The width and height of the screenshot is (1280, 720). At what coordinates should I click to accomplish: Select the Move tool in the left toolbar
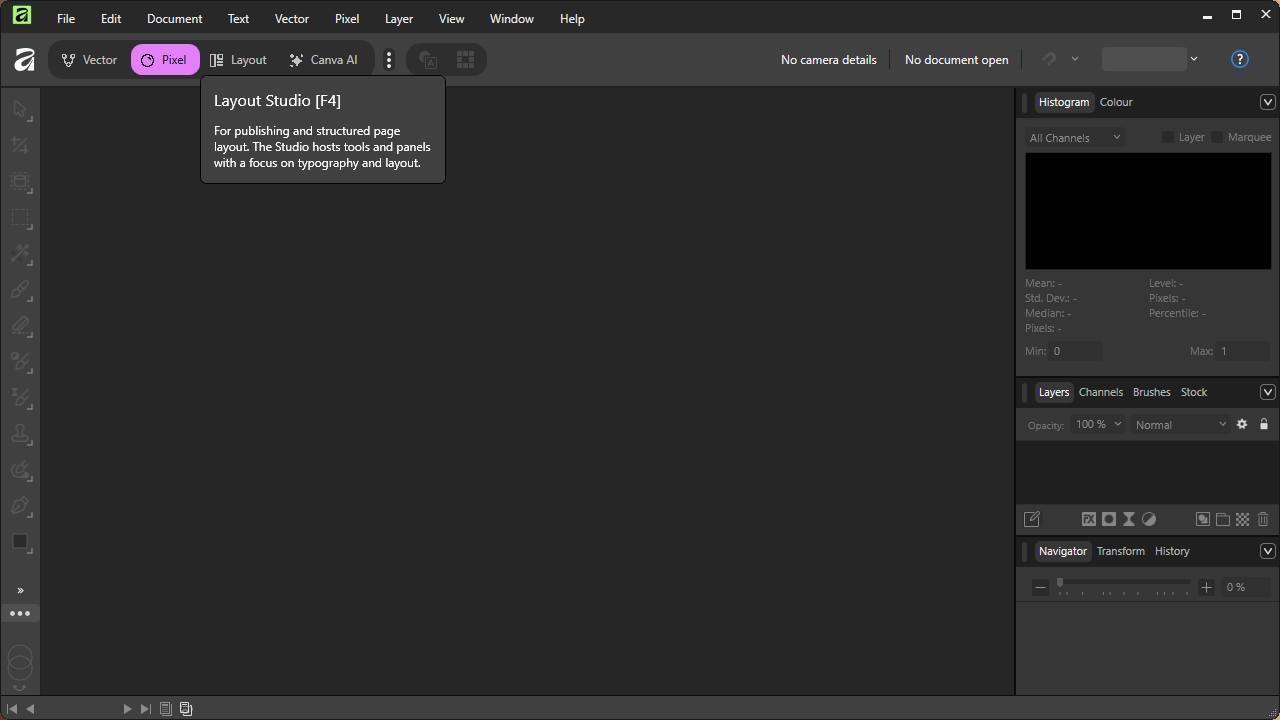coord(20,110)
